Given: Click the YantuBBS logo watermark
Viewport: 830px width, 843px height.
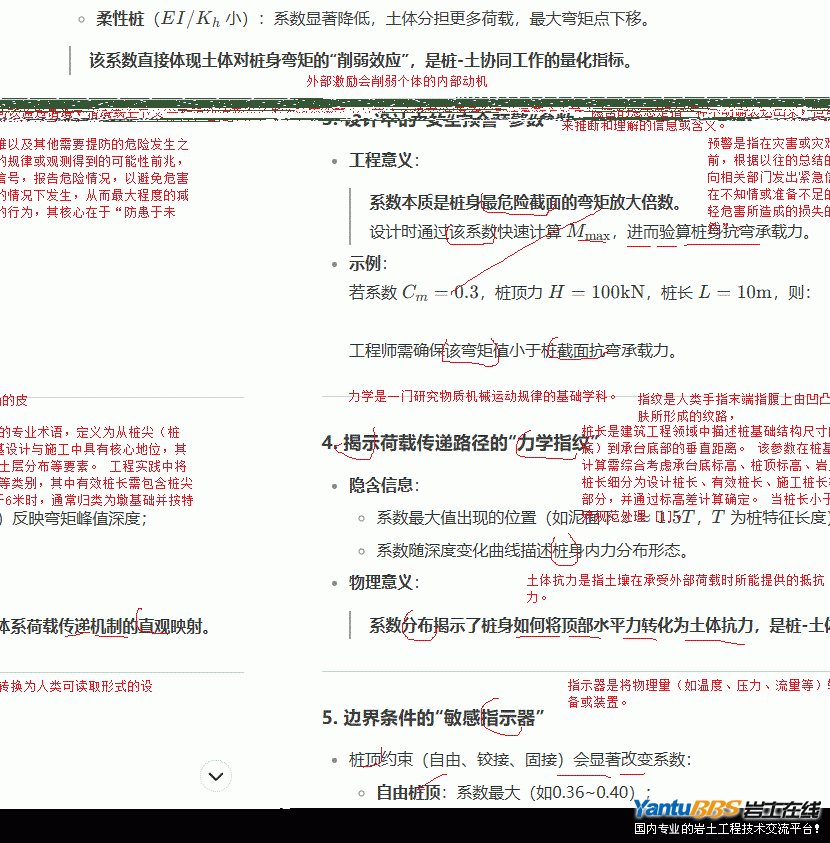Looking at the screenshot, I should pyautogui.click(x=725, y=809).
